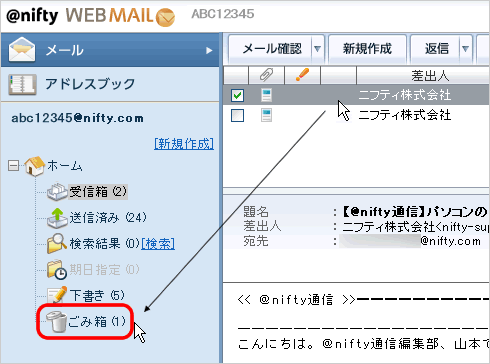Image resolution: width=490 pixels, height=364 pixels.
Task: Collapse the ホーム folder tree
Action: [x=13, y=166]
